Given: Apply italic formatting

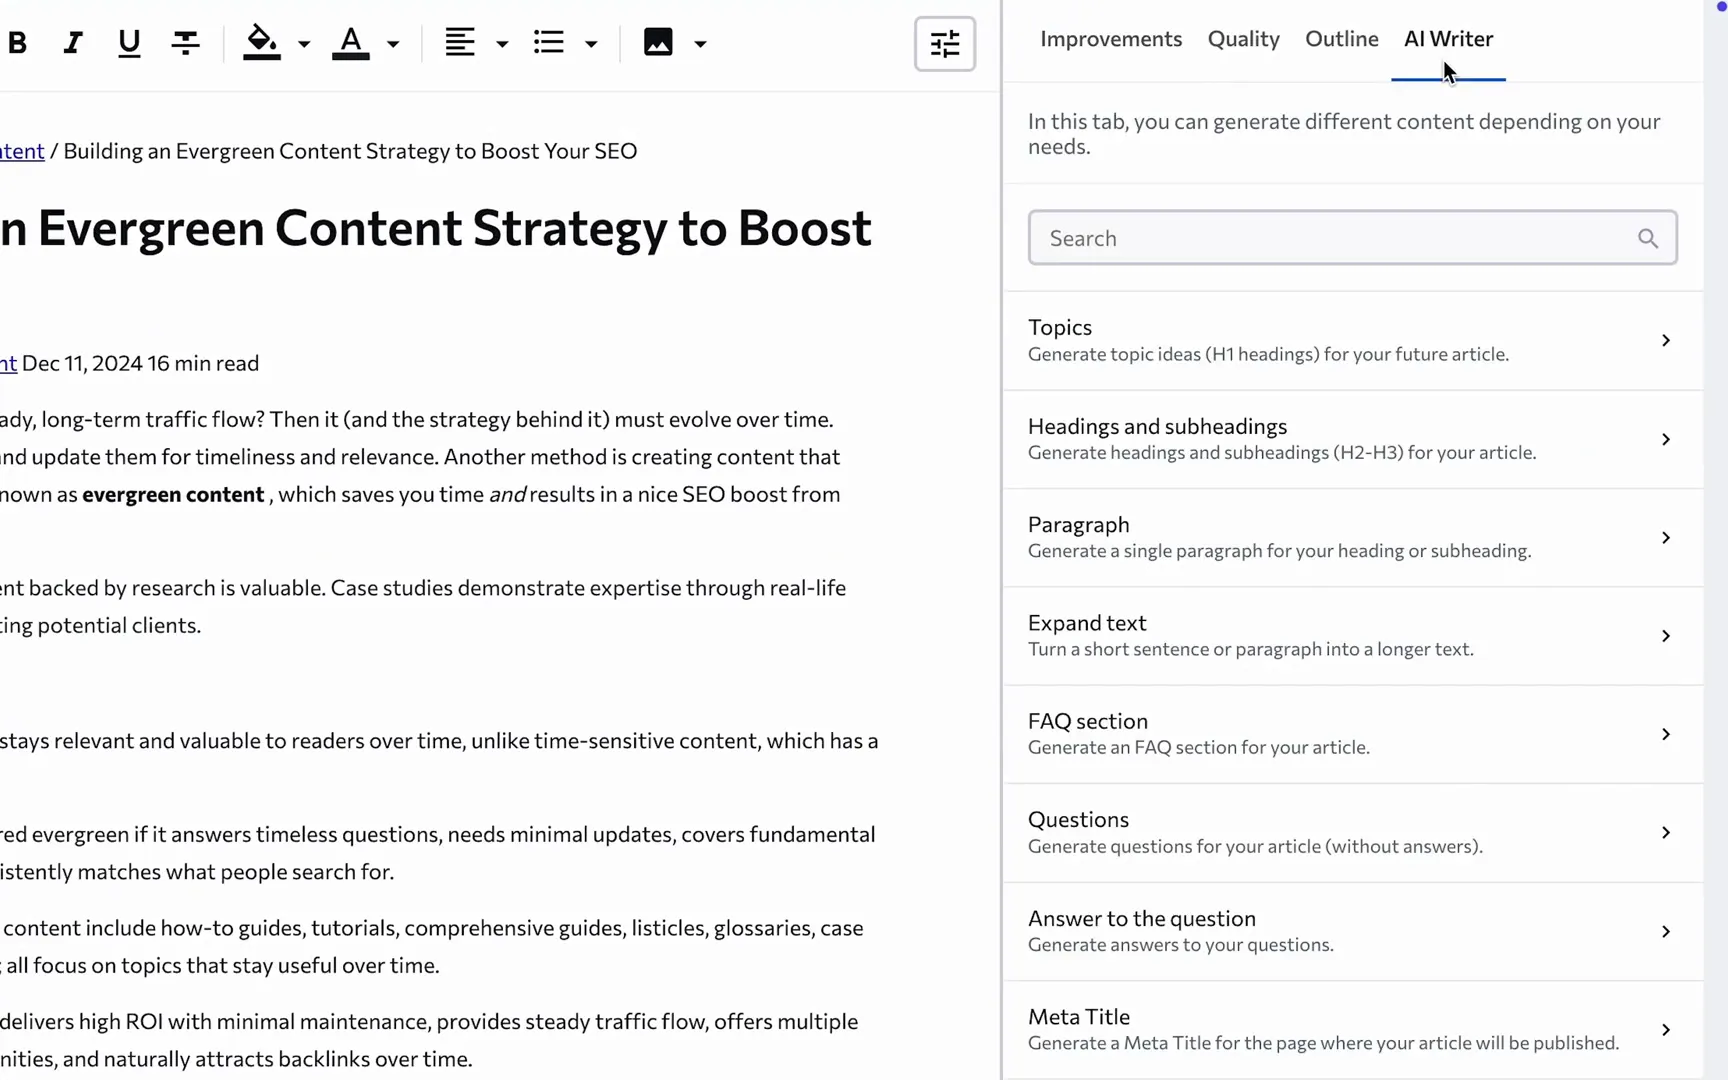Looking at the screenshot, I should 71,42.
